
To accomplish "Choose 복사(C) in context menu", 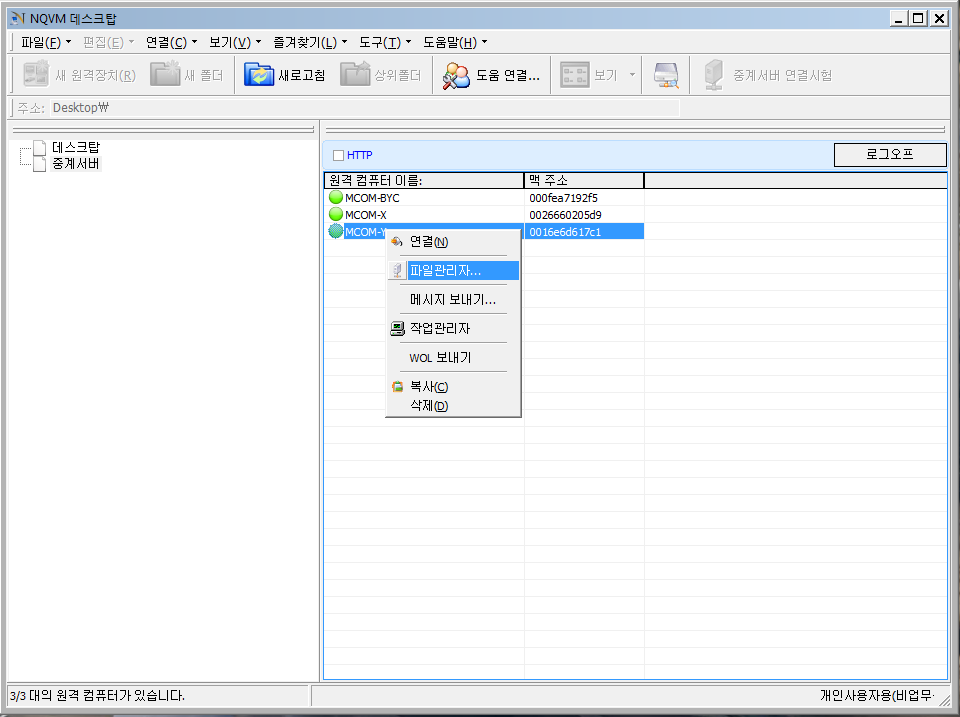I will (x=453, y=387).
